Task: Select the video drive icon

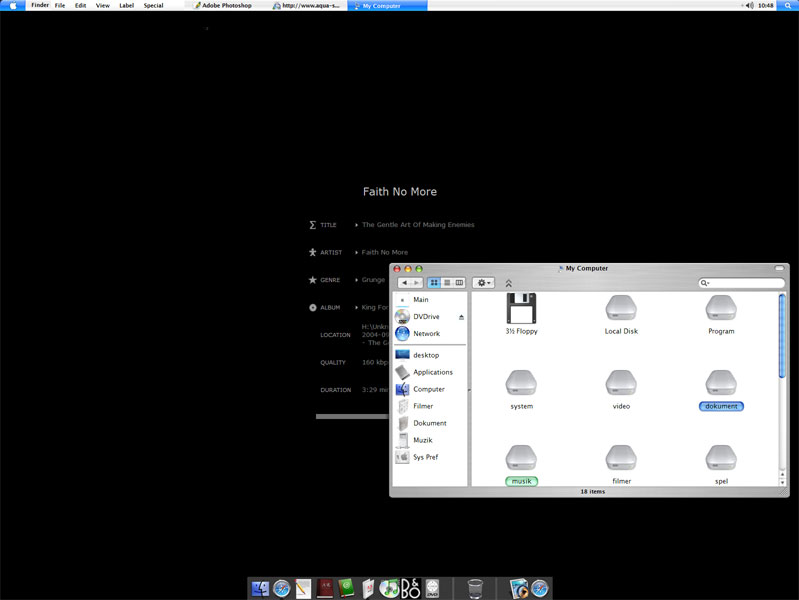Action: 621,383
